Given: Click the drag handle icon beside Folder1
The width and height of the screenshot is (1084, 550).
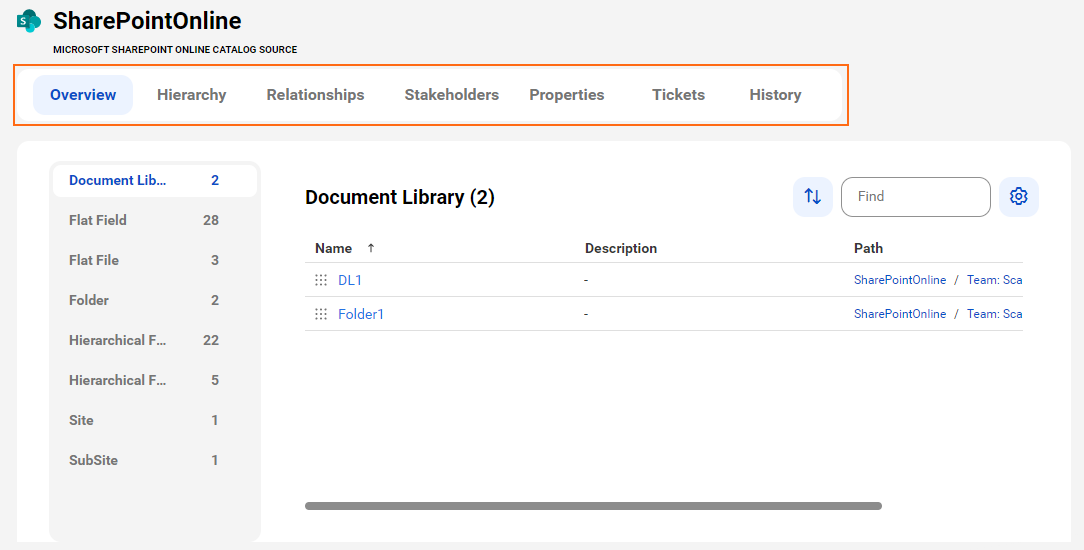Looking at the screenshot, I should click(x=321, y=314).
